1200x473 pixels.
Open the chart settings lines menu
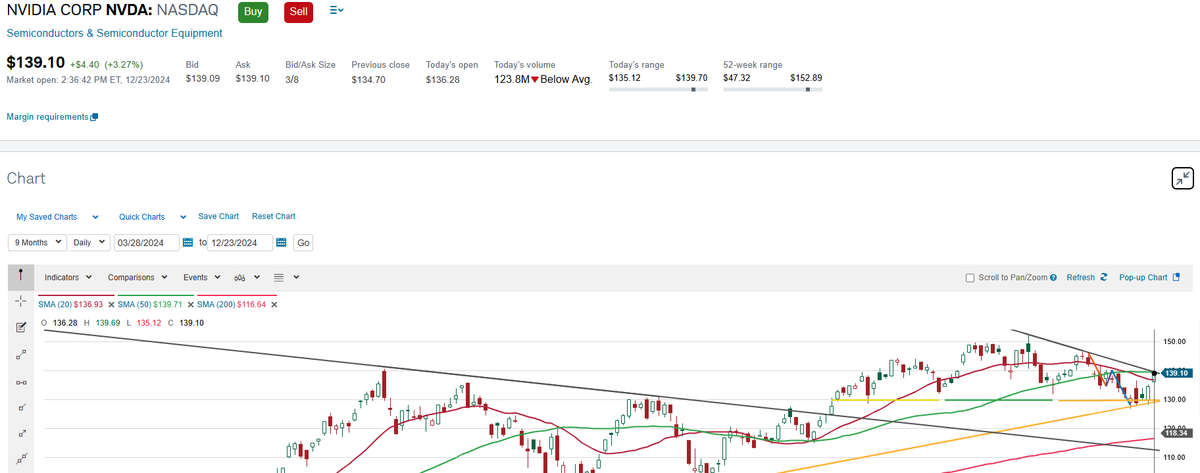coord(286,277)
